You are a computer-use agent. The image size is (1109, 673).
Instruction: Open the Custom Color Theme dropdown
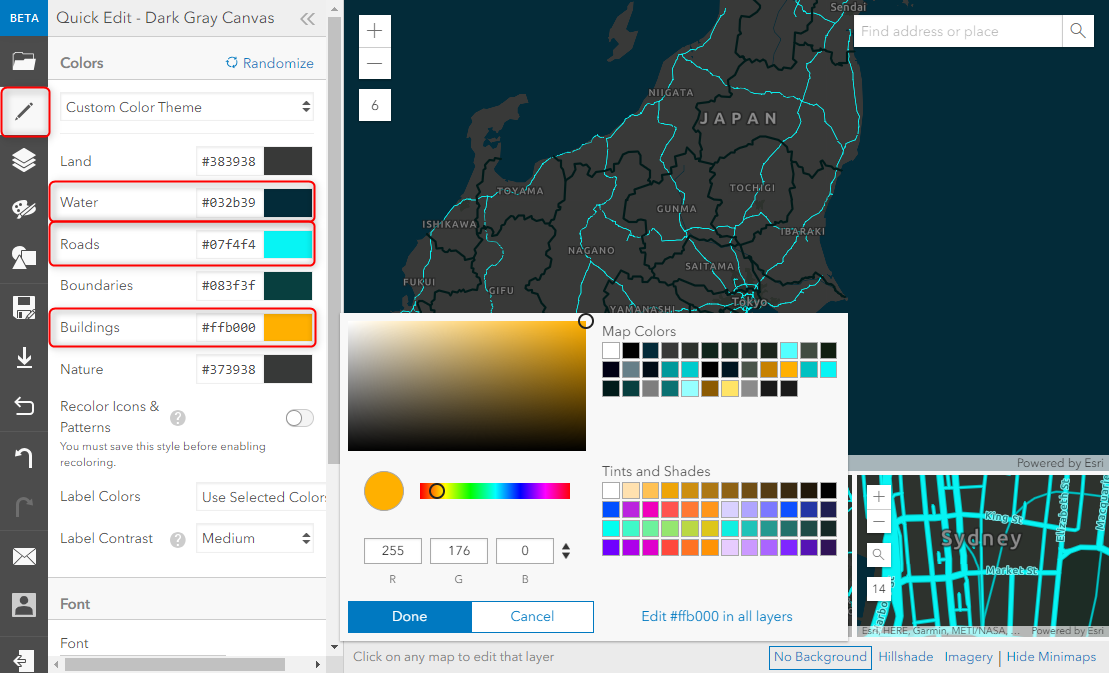tap(187, 107)
